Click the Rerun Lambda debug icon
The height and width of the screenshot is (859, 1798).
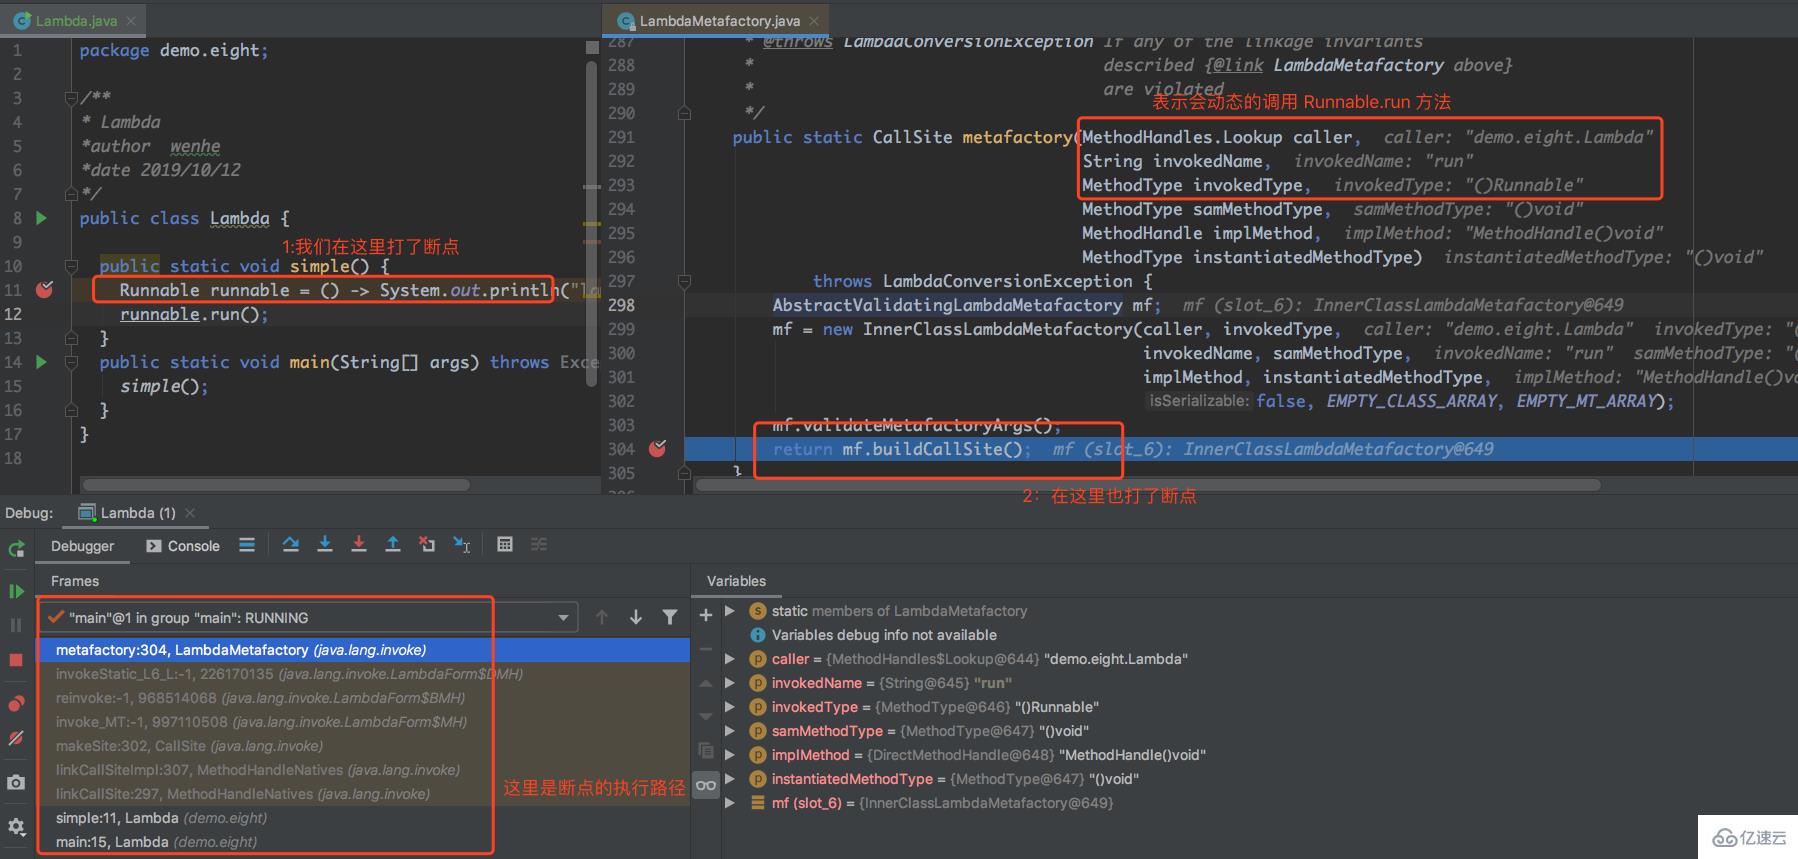[16, 548]
